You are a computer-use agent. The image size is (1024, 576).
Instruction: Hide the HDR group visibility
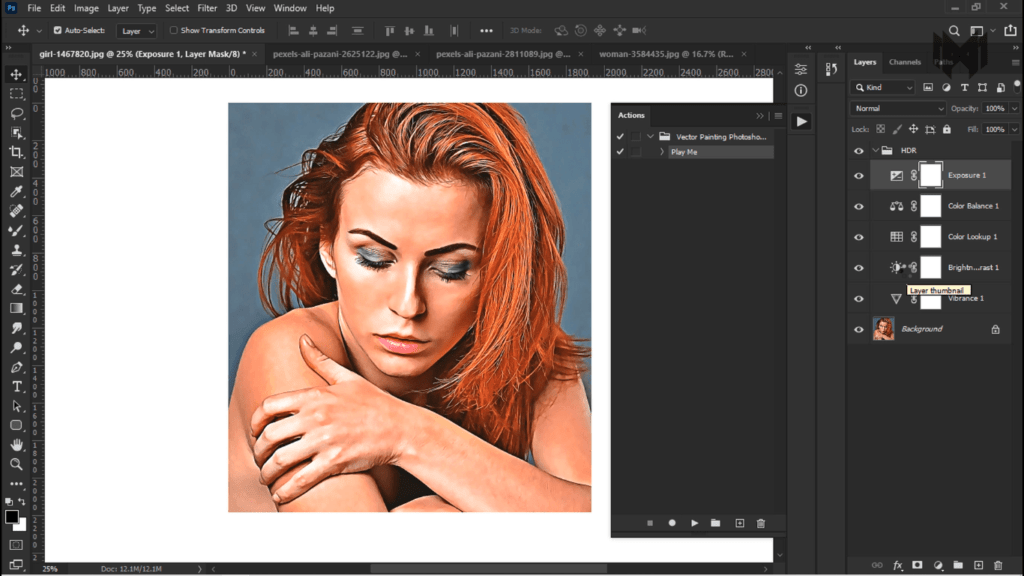(859, 151)
